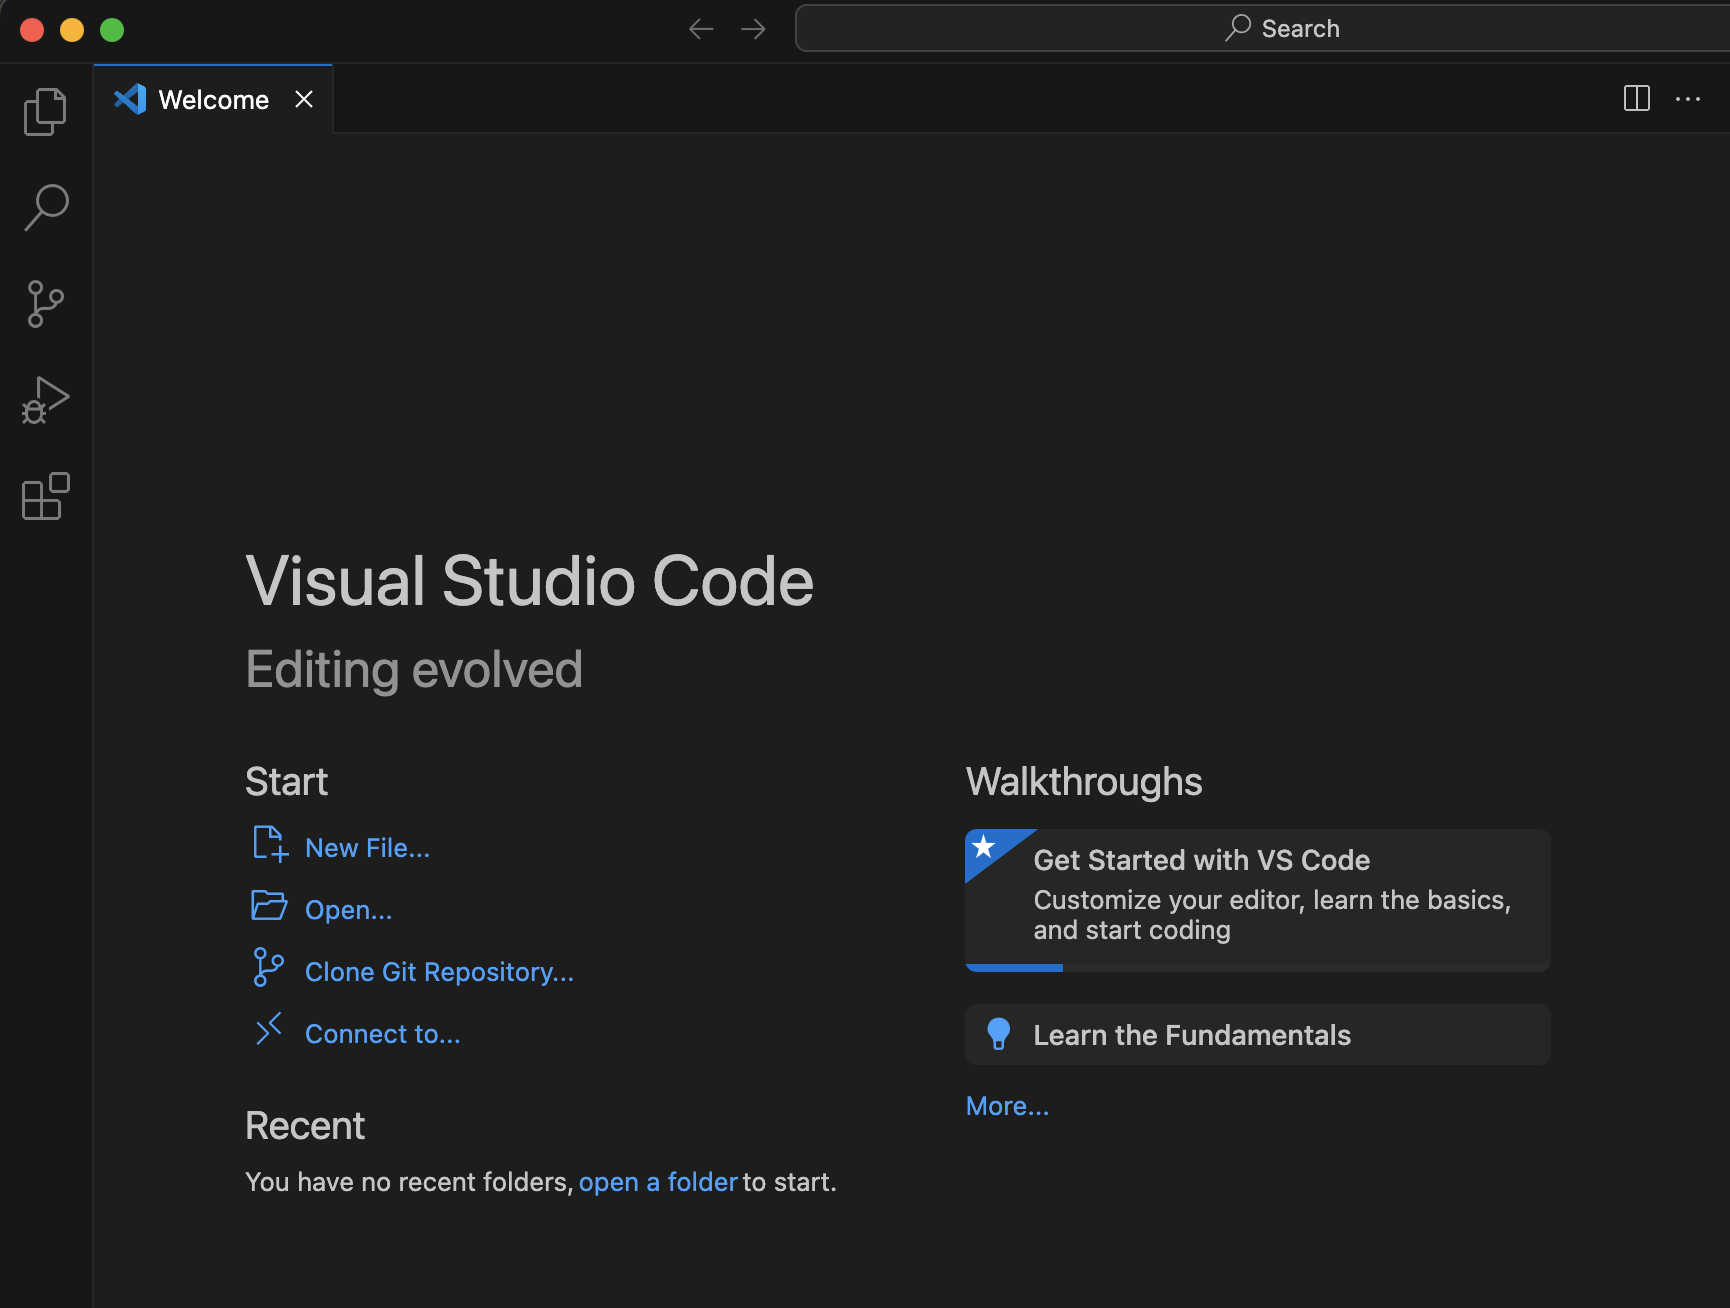Open the Search view in activity bar

coord(45,207)
